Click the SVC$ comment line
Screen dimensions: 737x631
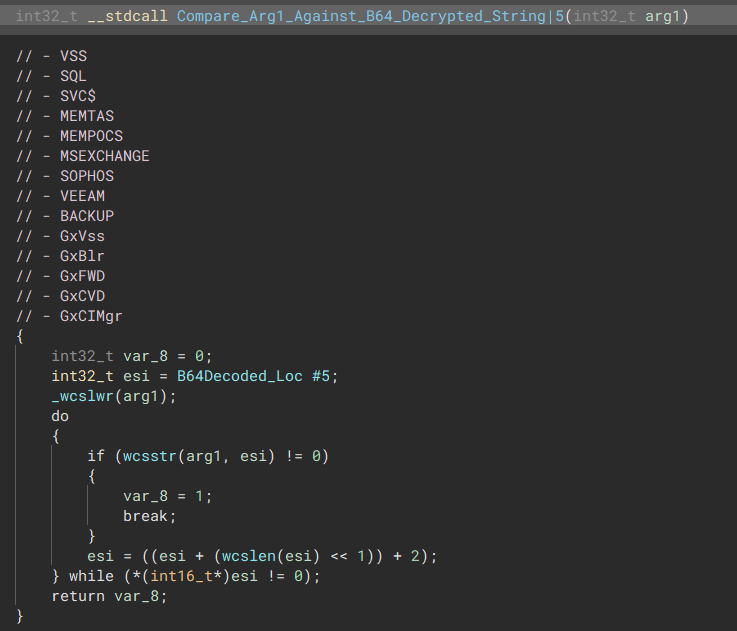78,96
